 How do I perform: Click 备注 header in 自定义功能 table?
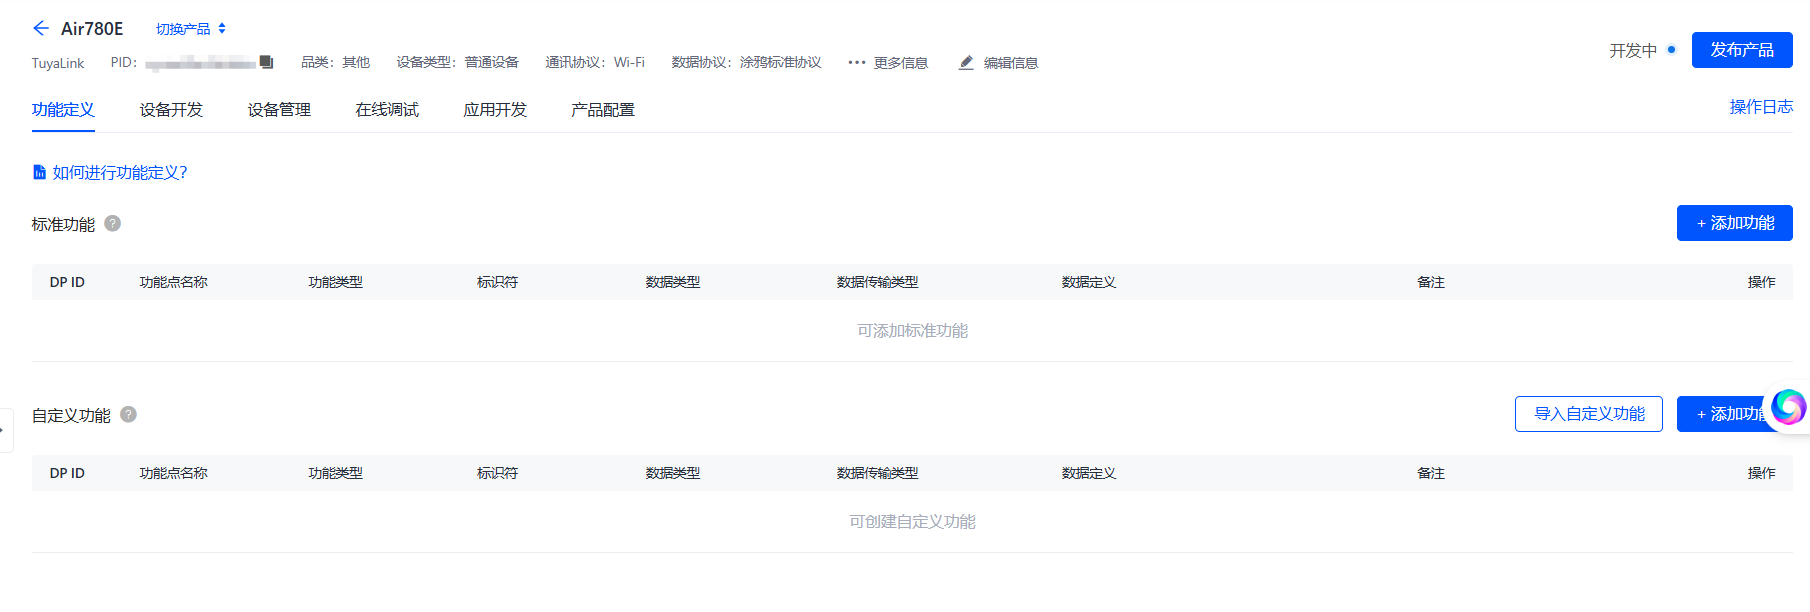tap(1431, 473)
